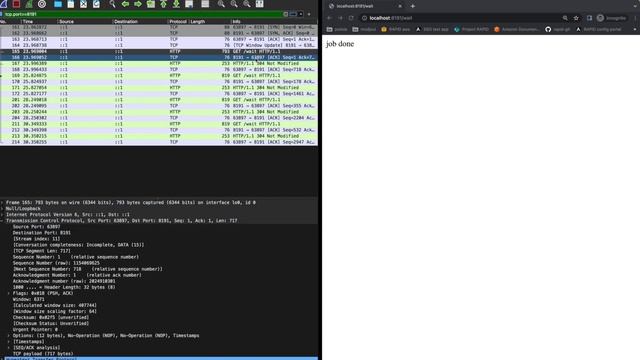The height and width of the screenshot is (360, 640).
Task: Open a new browser tab with plus
Action: [x=413, y=6]
